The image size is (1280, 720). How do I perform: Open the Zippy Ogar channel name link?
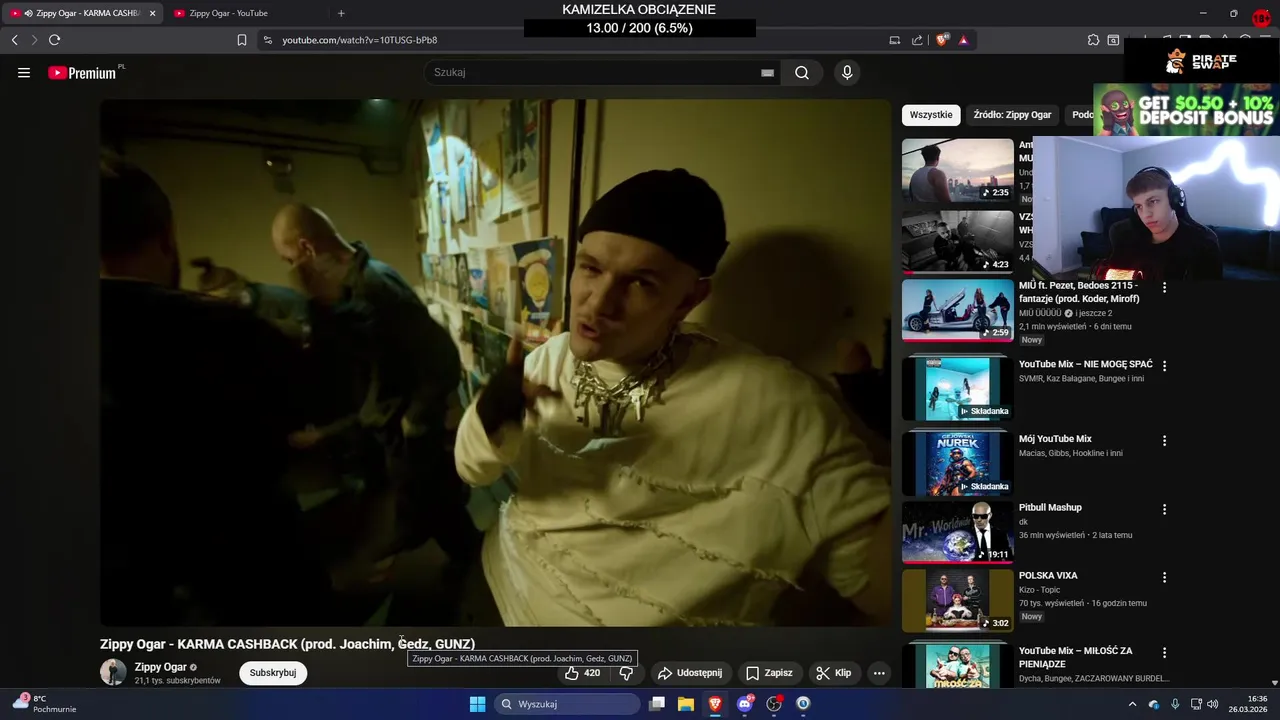point(161,667)
